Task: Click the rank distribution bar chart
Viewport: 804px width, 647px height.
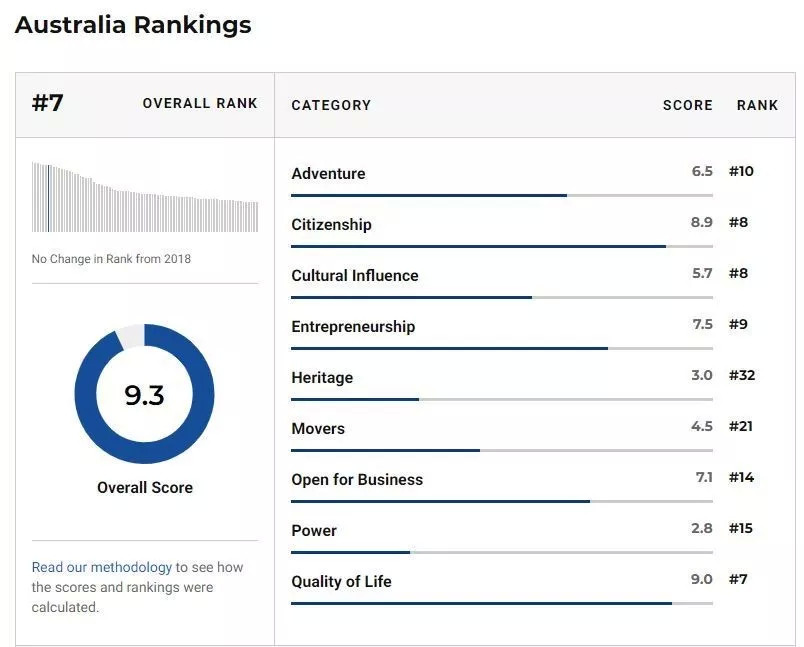Action: [x=145, y=197]
